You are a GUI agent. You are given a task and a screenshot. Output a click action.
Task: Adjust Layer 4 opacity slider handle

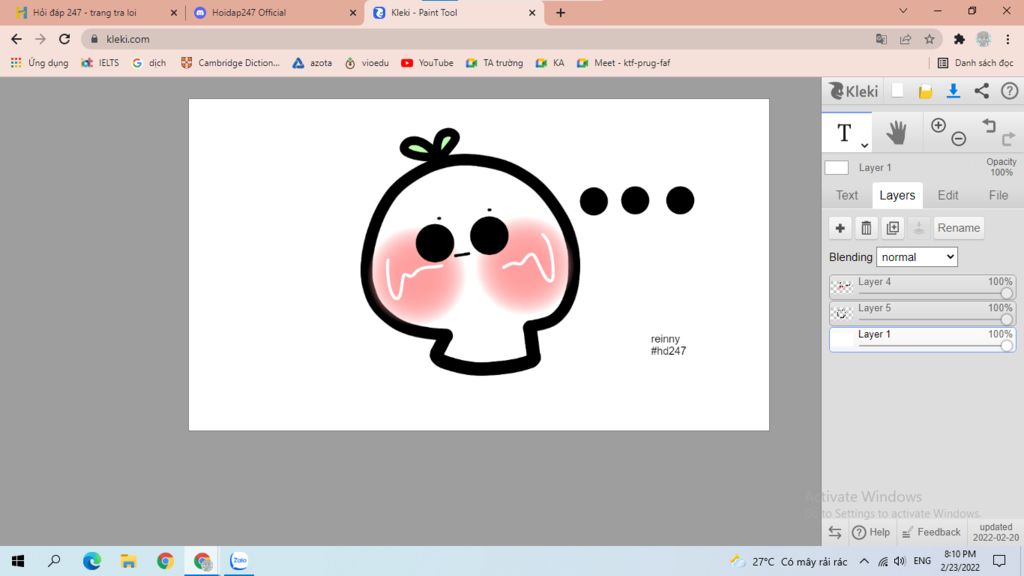pos(1006,294)
